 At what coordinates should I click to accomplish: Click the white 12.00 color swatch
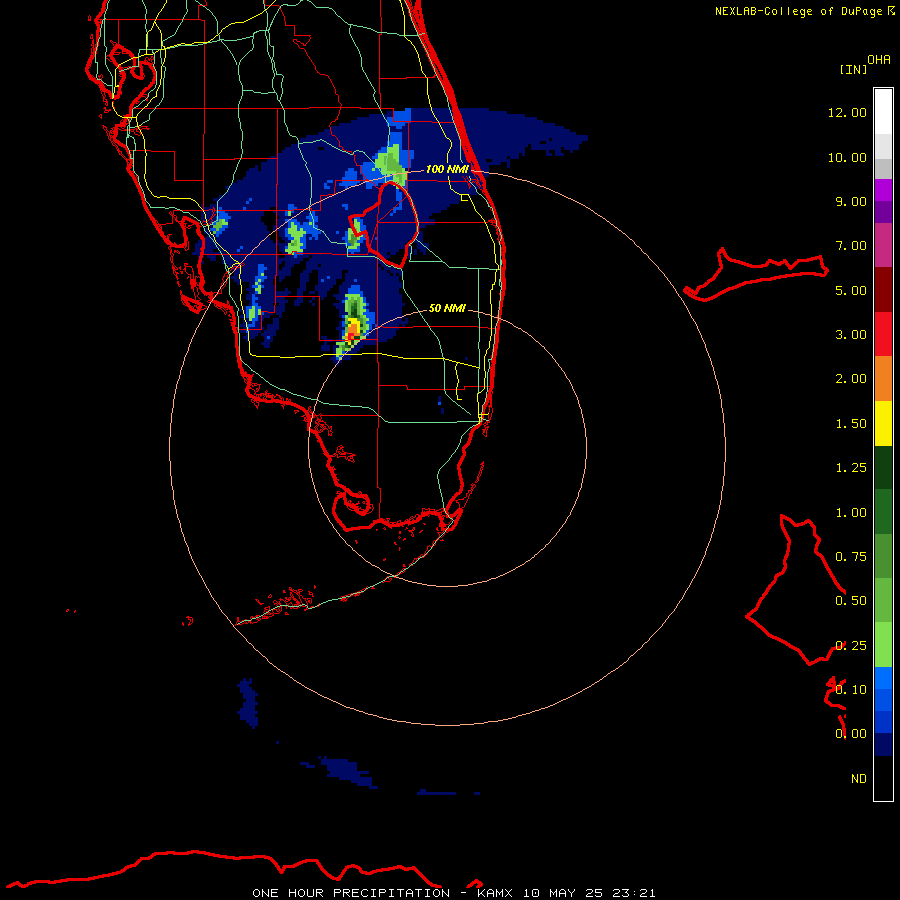pos(883,112)
